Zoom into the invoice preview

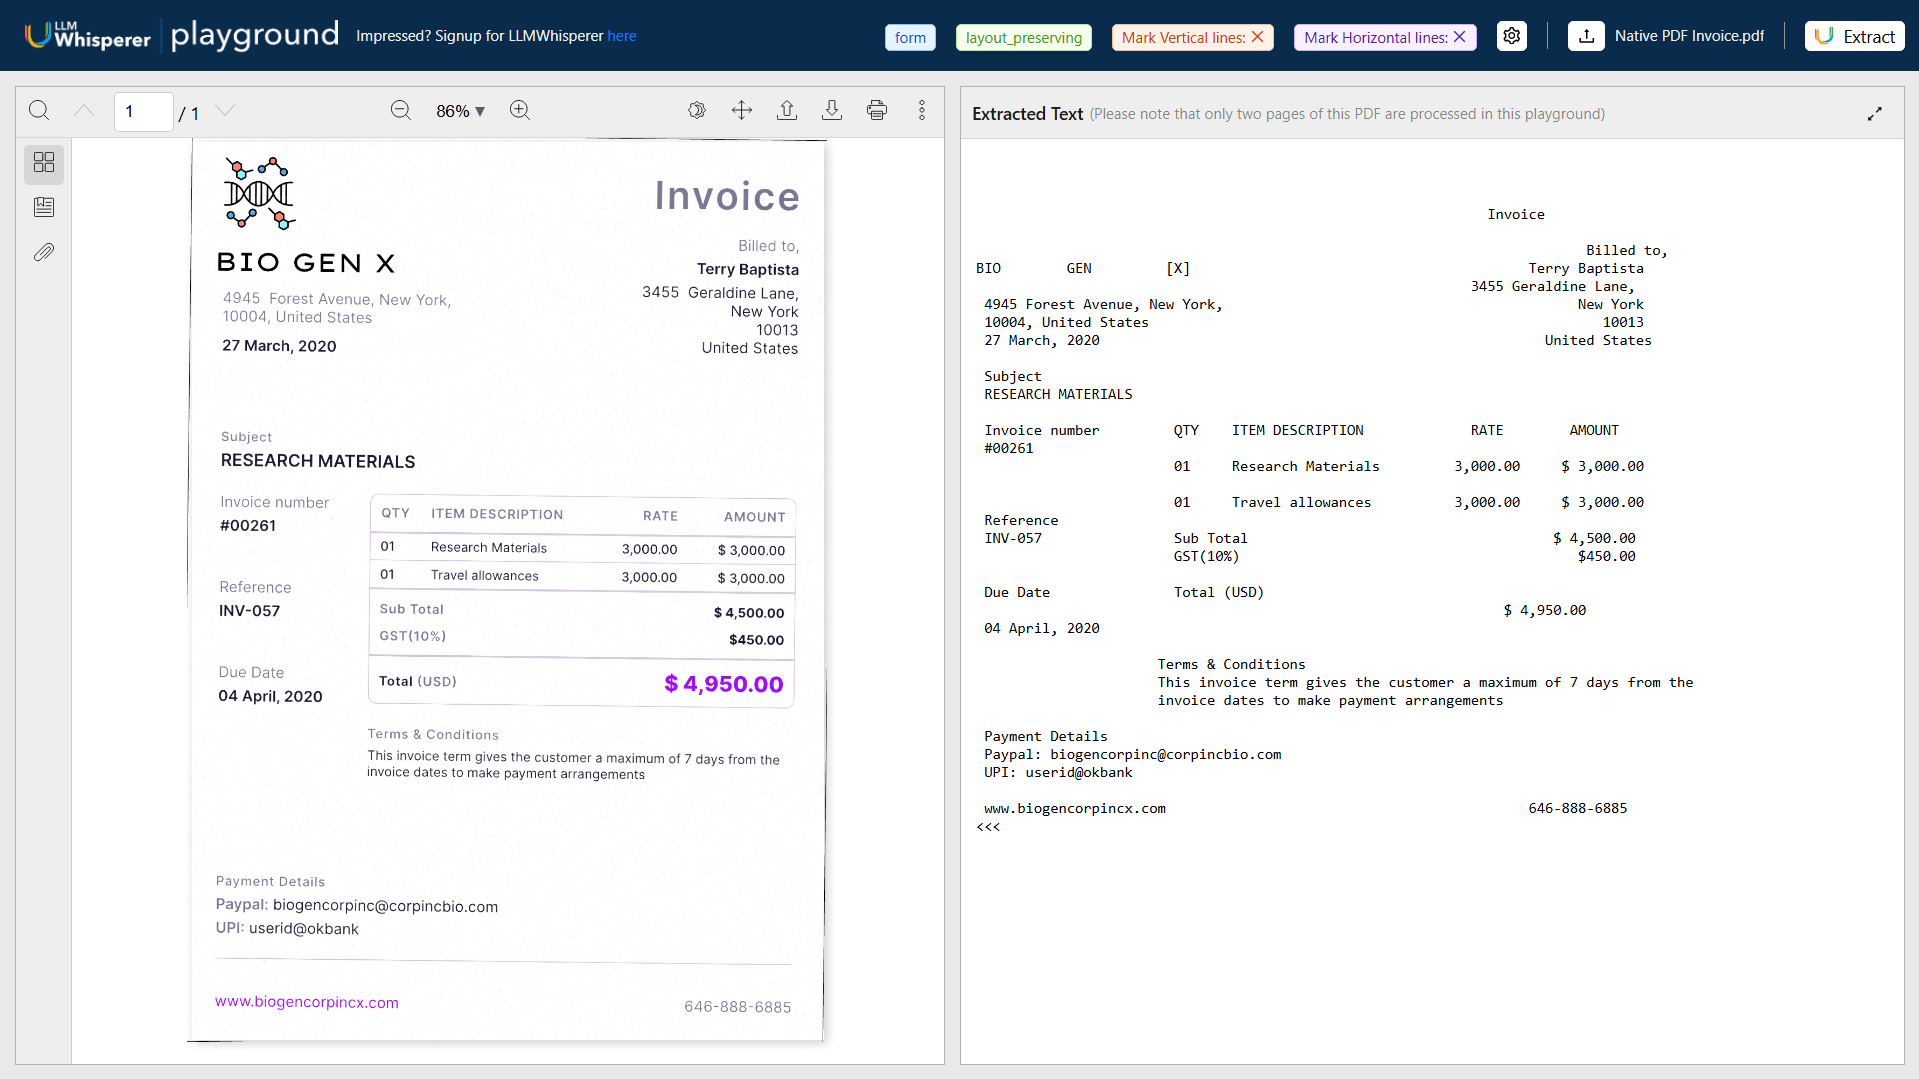[x=519, y=111]
